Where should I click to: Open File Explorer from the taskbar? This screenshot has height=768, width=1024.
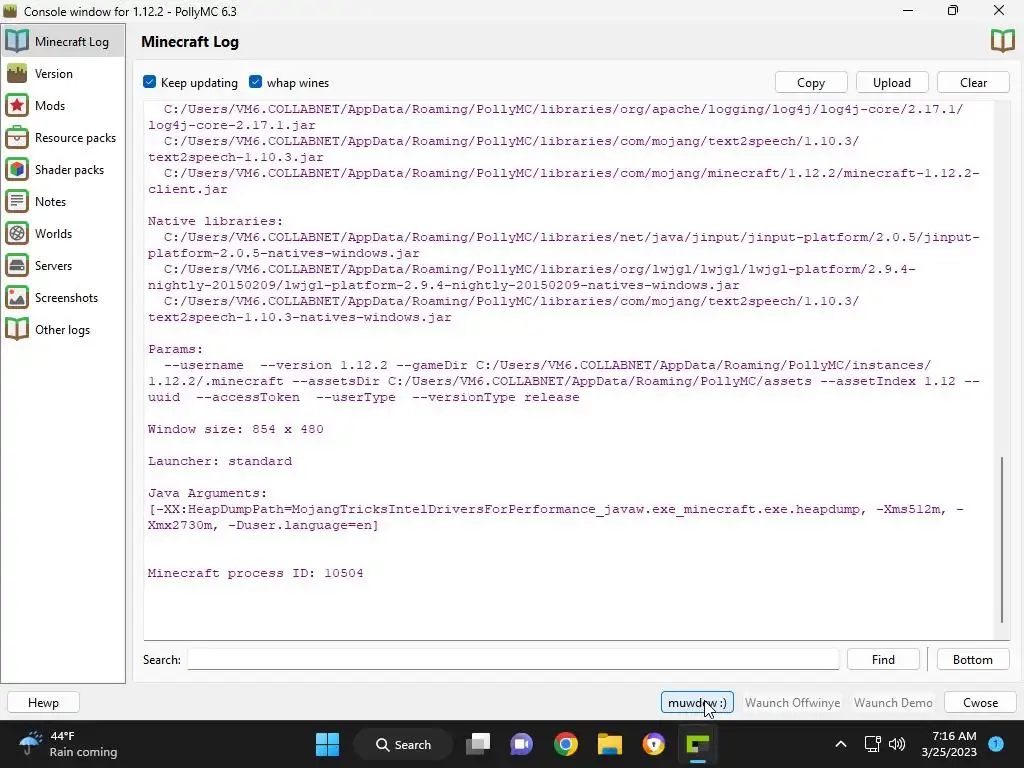point(609,744)
